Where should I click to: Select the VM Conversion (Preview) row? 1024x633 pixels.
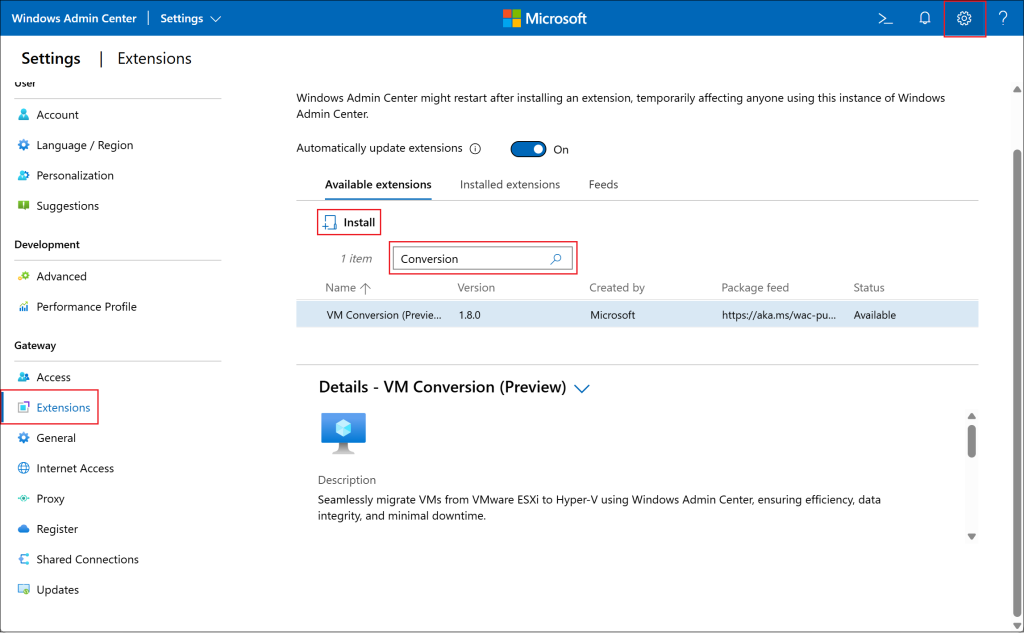click(x=500, y=314)
